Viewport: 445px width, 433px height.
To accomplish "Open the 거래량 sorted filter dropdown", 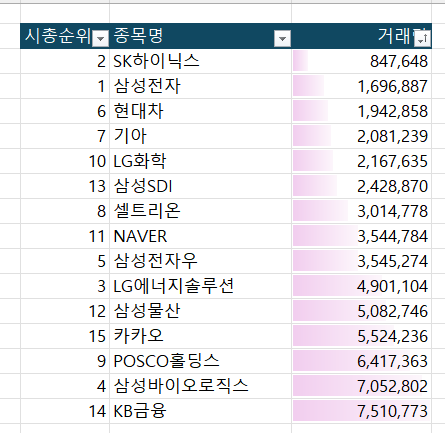I will coord(423,38).
